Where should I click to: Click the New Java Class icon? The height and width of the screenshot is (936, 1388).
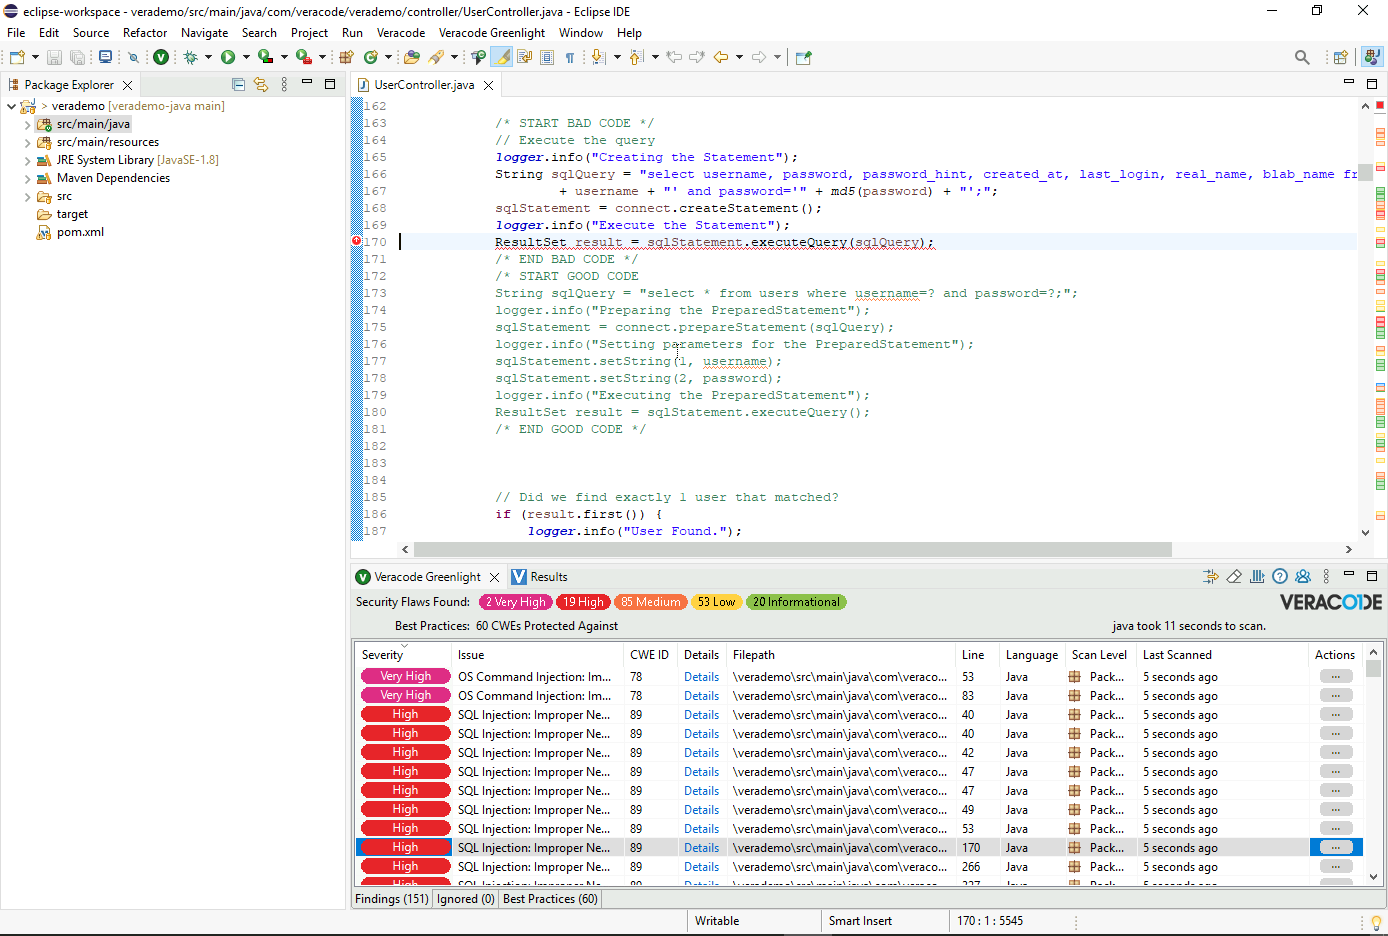click(x=371, y=57)
